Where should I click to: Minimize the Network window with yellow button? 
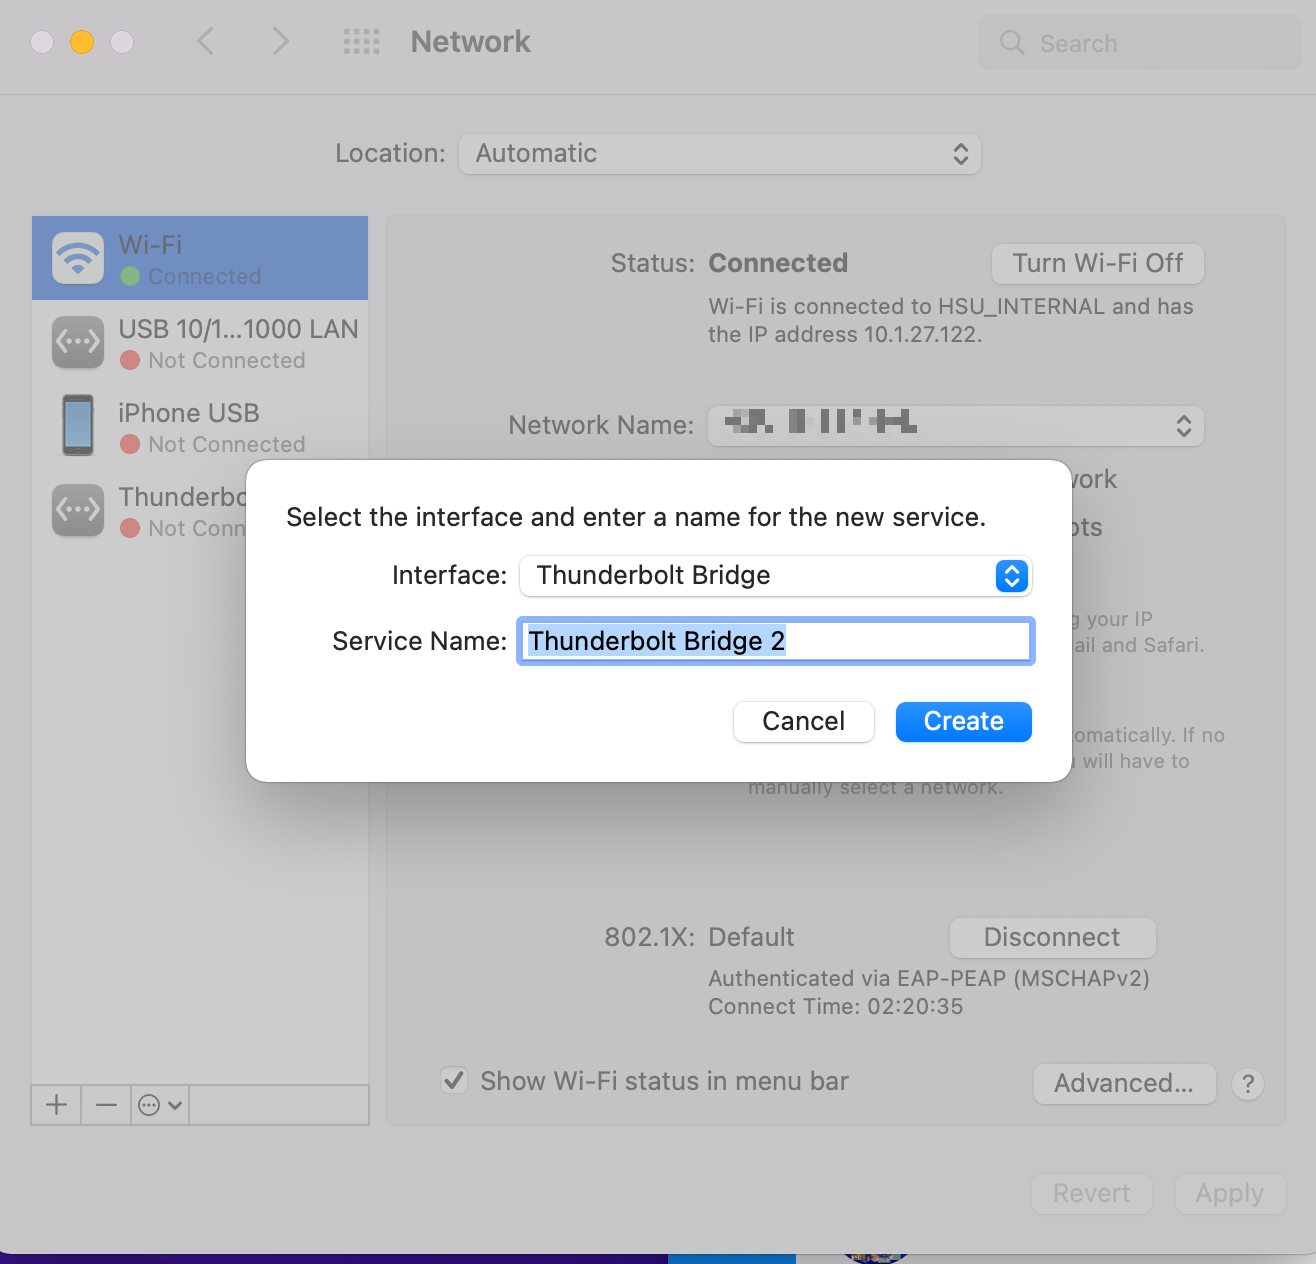(82, 42)
